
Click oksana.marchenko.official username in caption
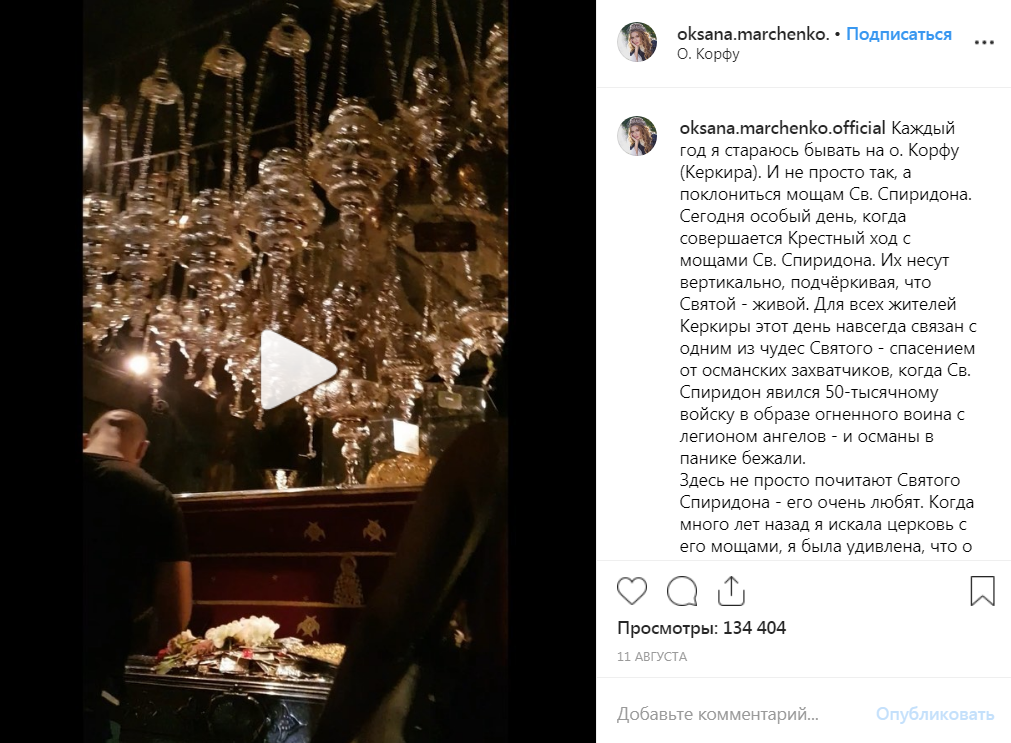[x=782, y=128]
